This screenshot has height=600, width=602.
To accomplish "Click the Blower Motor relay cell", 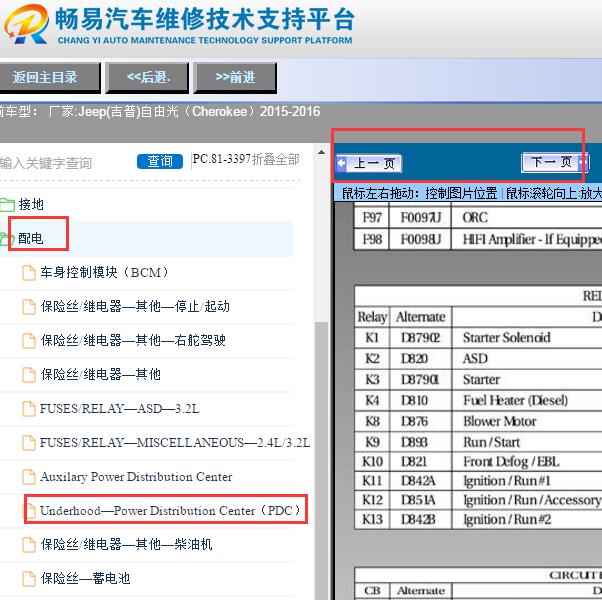I will (499, 421).
